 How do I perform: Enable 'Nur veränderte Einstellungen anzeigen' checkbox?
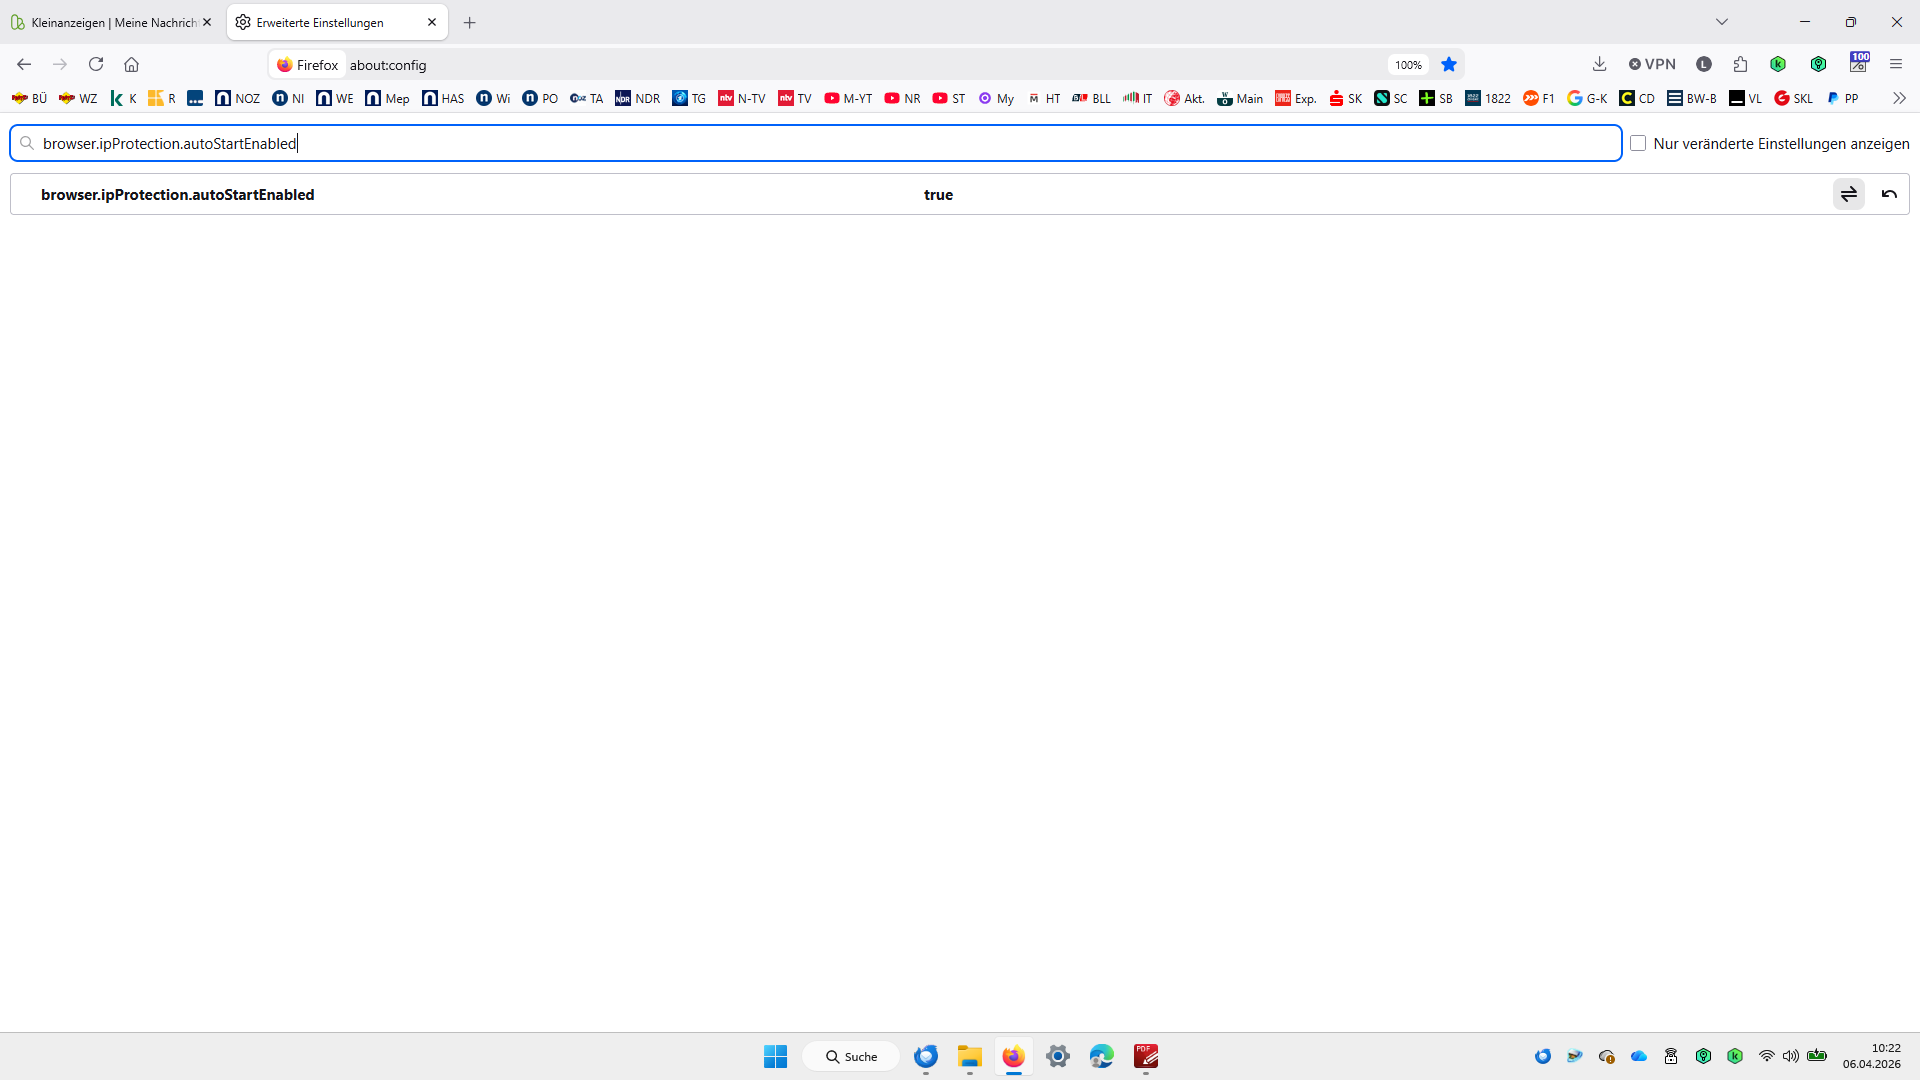point(1638,143)
